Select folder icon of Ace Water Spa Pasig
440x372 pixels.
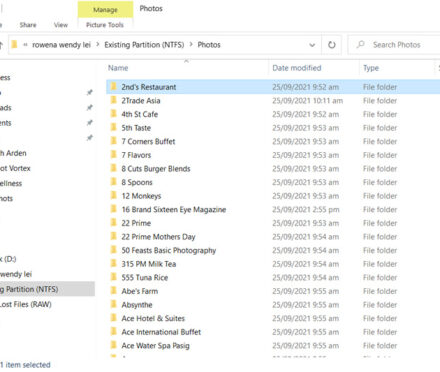(114, 345)
